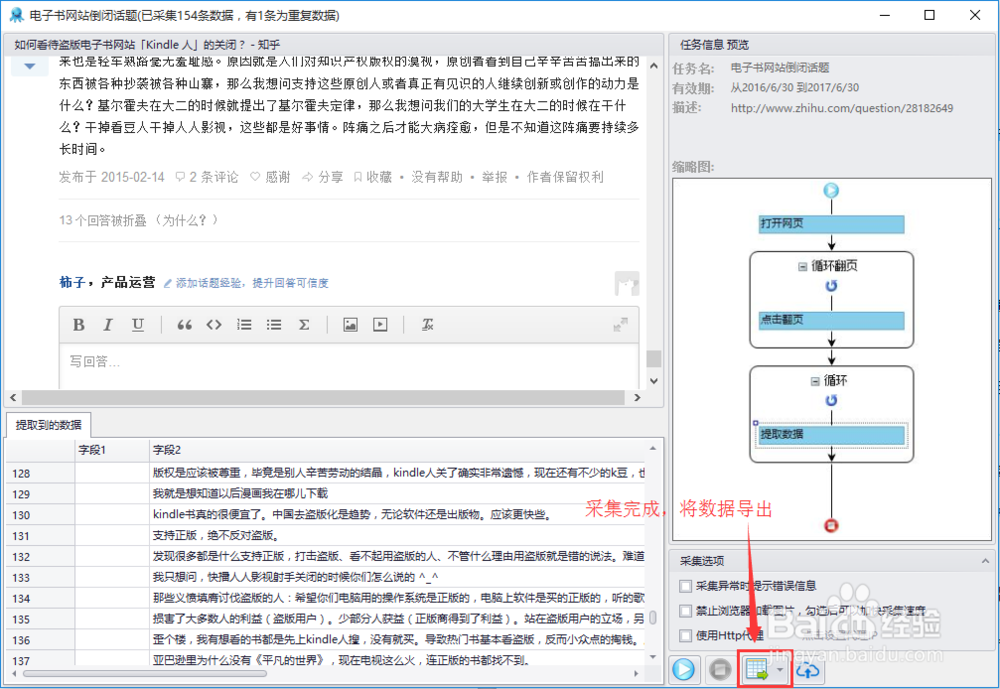Click the Underline formatting icon
1000x689 pixels.
(137, 325)
